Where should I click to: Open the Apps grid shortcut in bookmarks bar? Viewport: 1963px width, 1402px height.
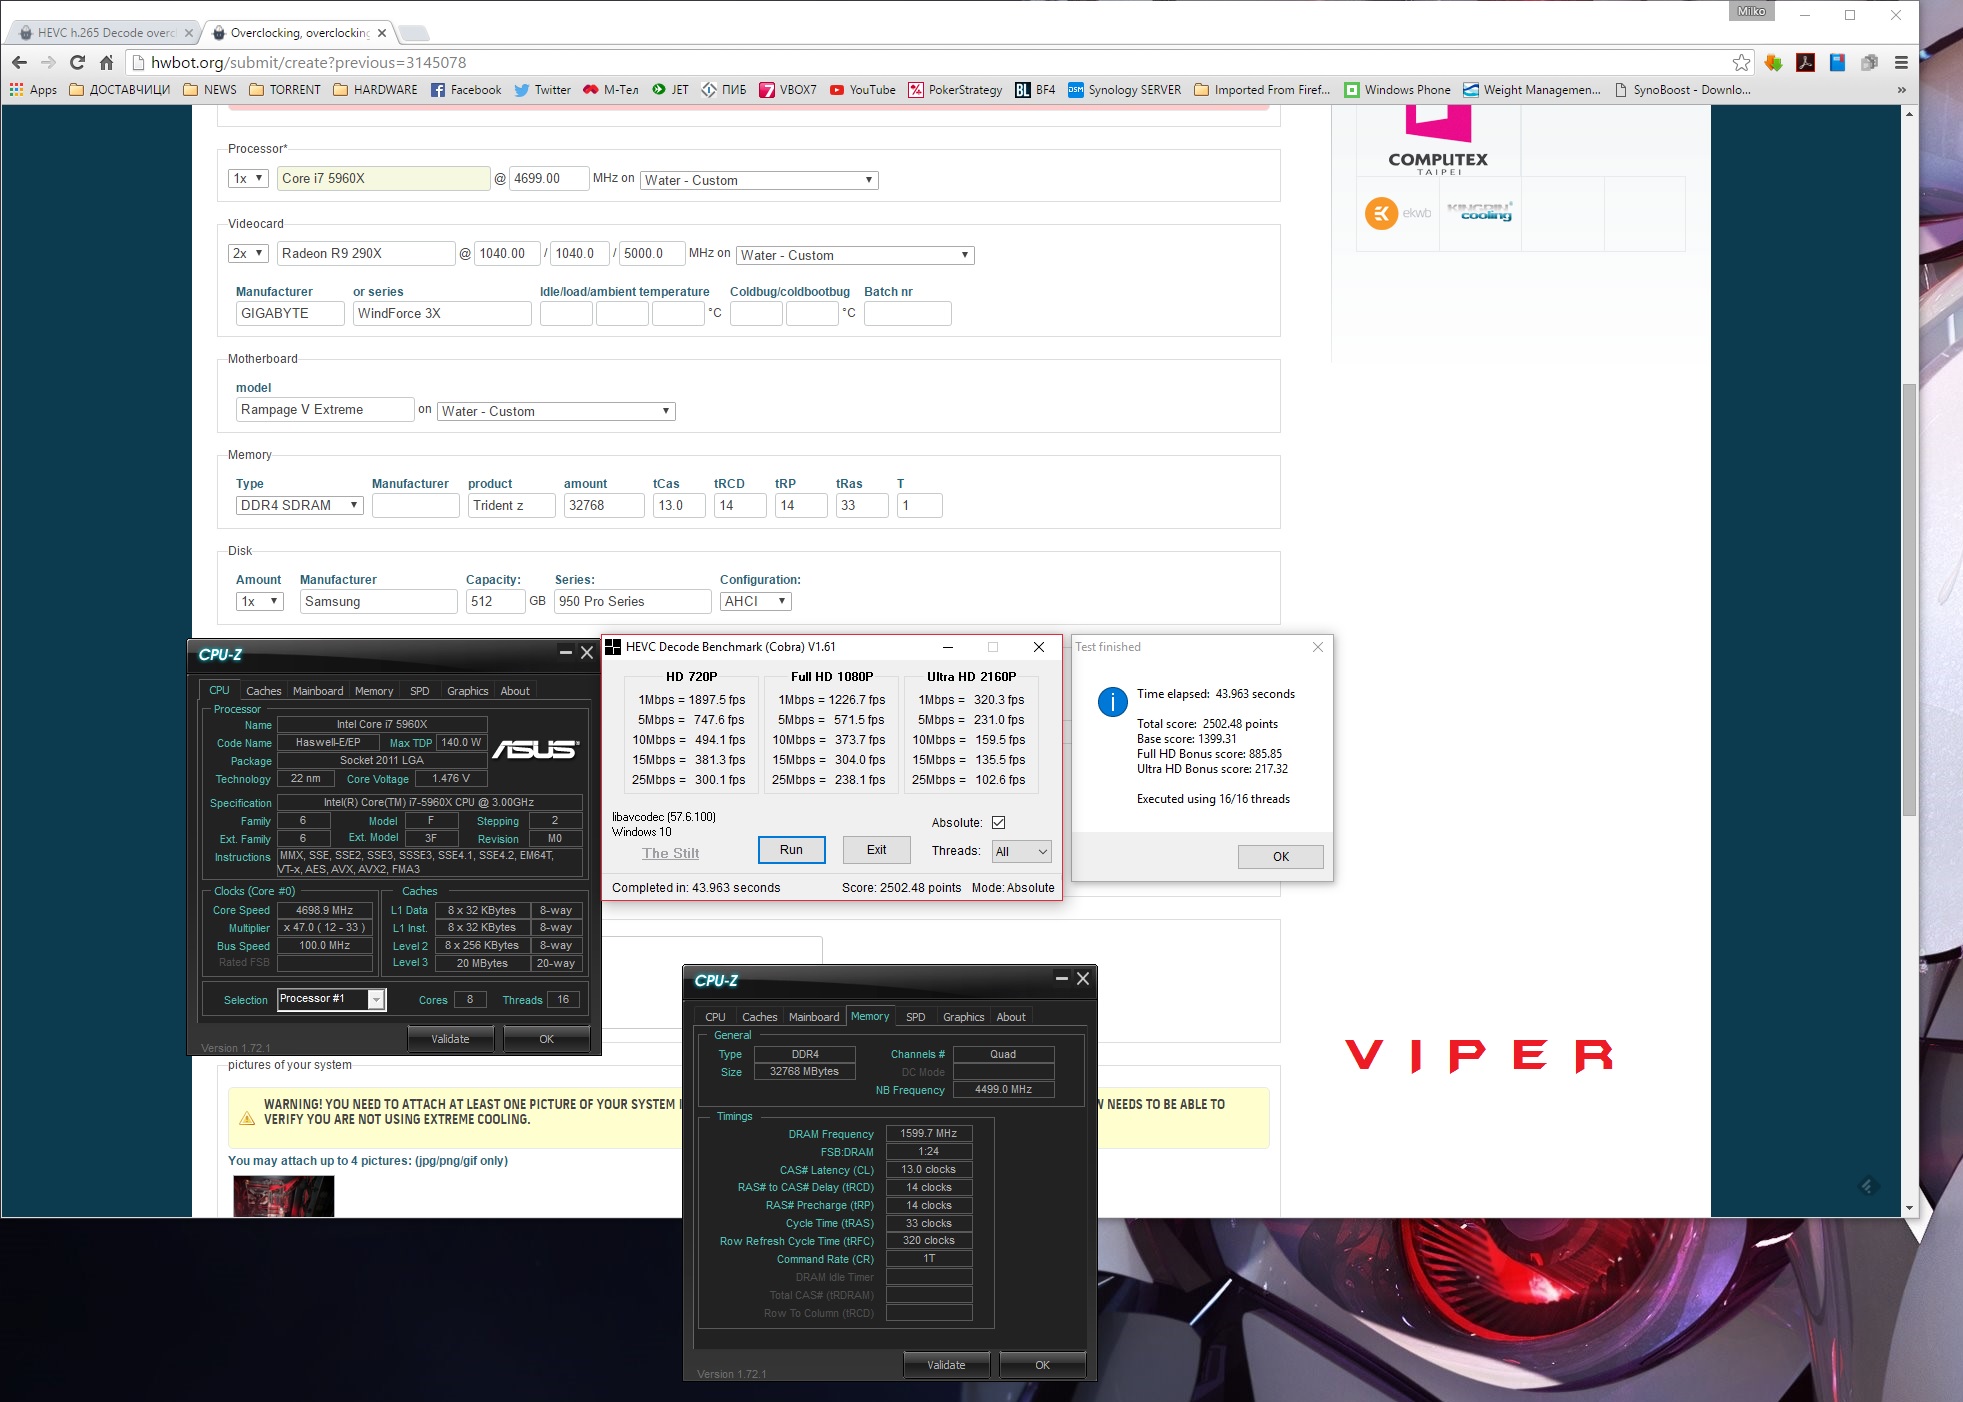[x=33, y=90]
